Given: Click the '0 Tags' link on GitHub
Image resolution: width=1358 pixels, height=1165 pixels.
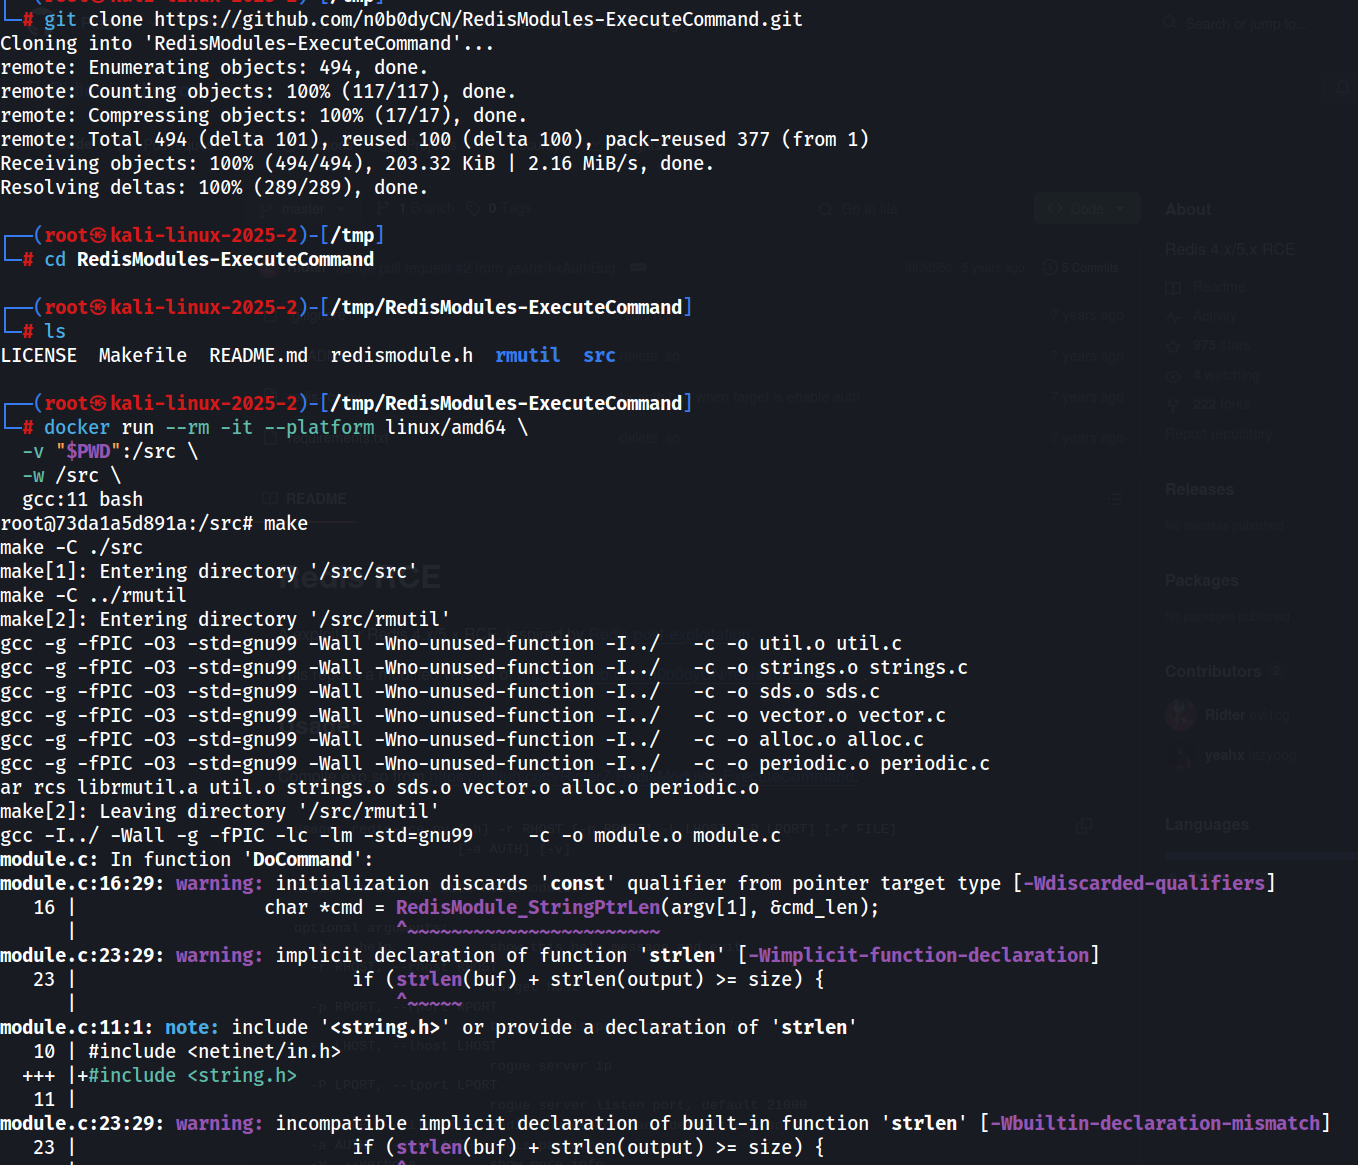Looking at the screenshot, I should coord(499,209).
